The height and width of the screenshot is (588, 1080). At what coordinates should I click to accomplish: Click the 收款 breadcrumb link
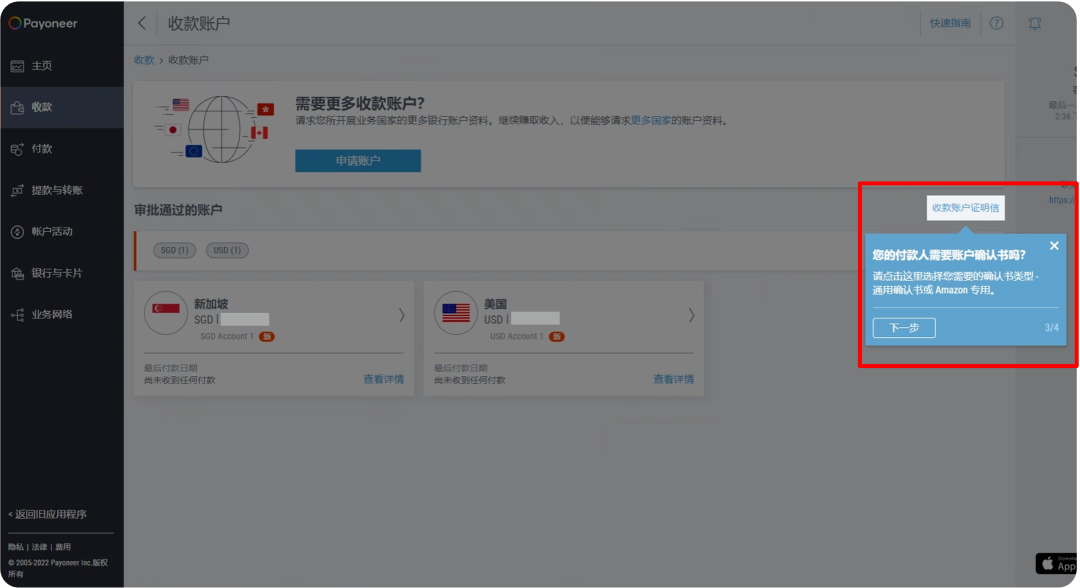click(x=144, y=60)
